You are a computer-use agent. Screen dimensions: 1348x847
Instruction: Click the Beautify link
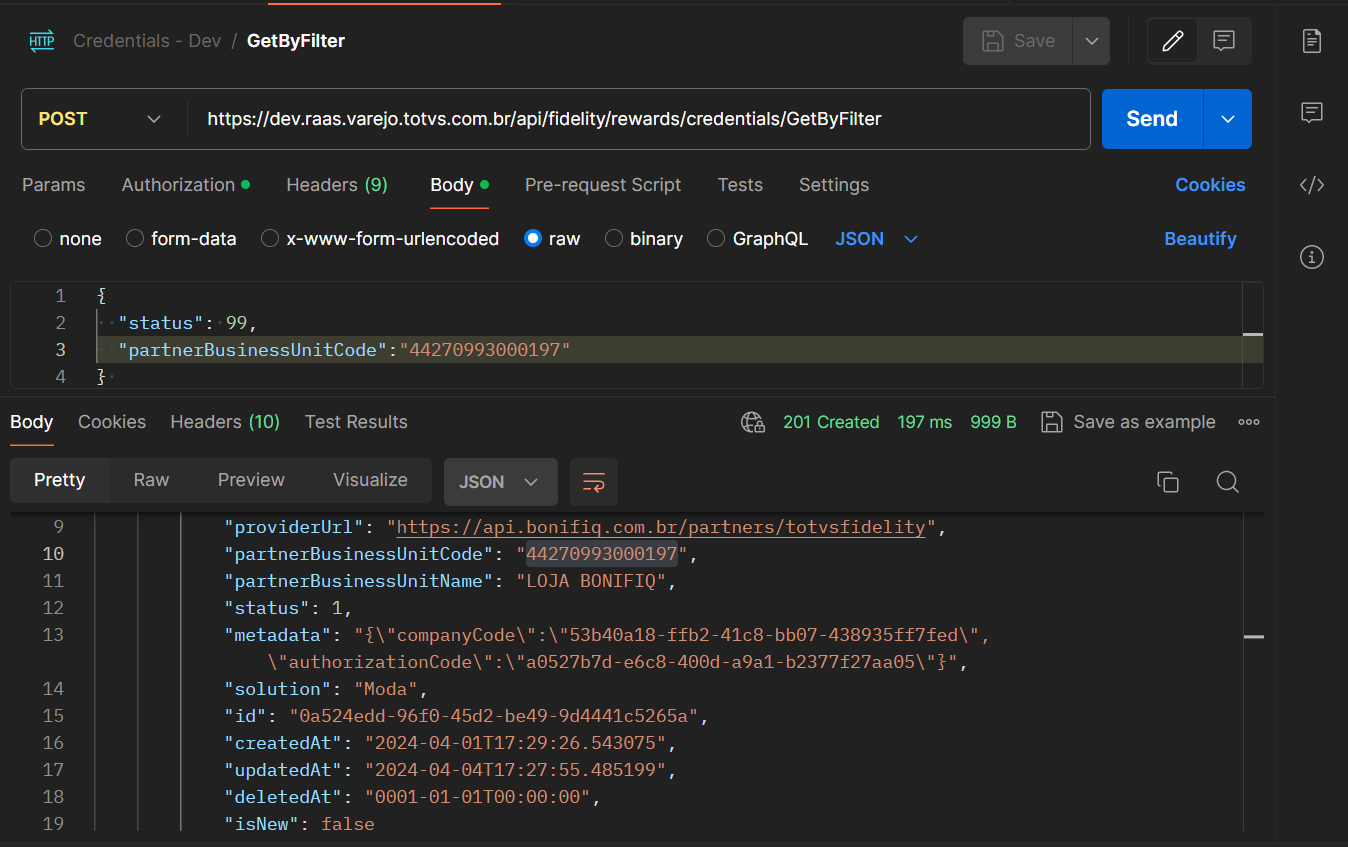coord(1200,239)
